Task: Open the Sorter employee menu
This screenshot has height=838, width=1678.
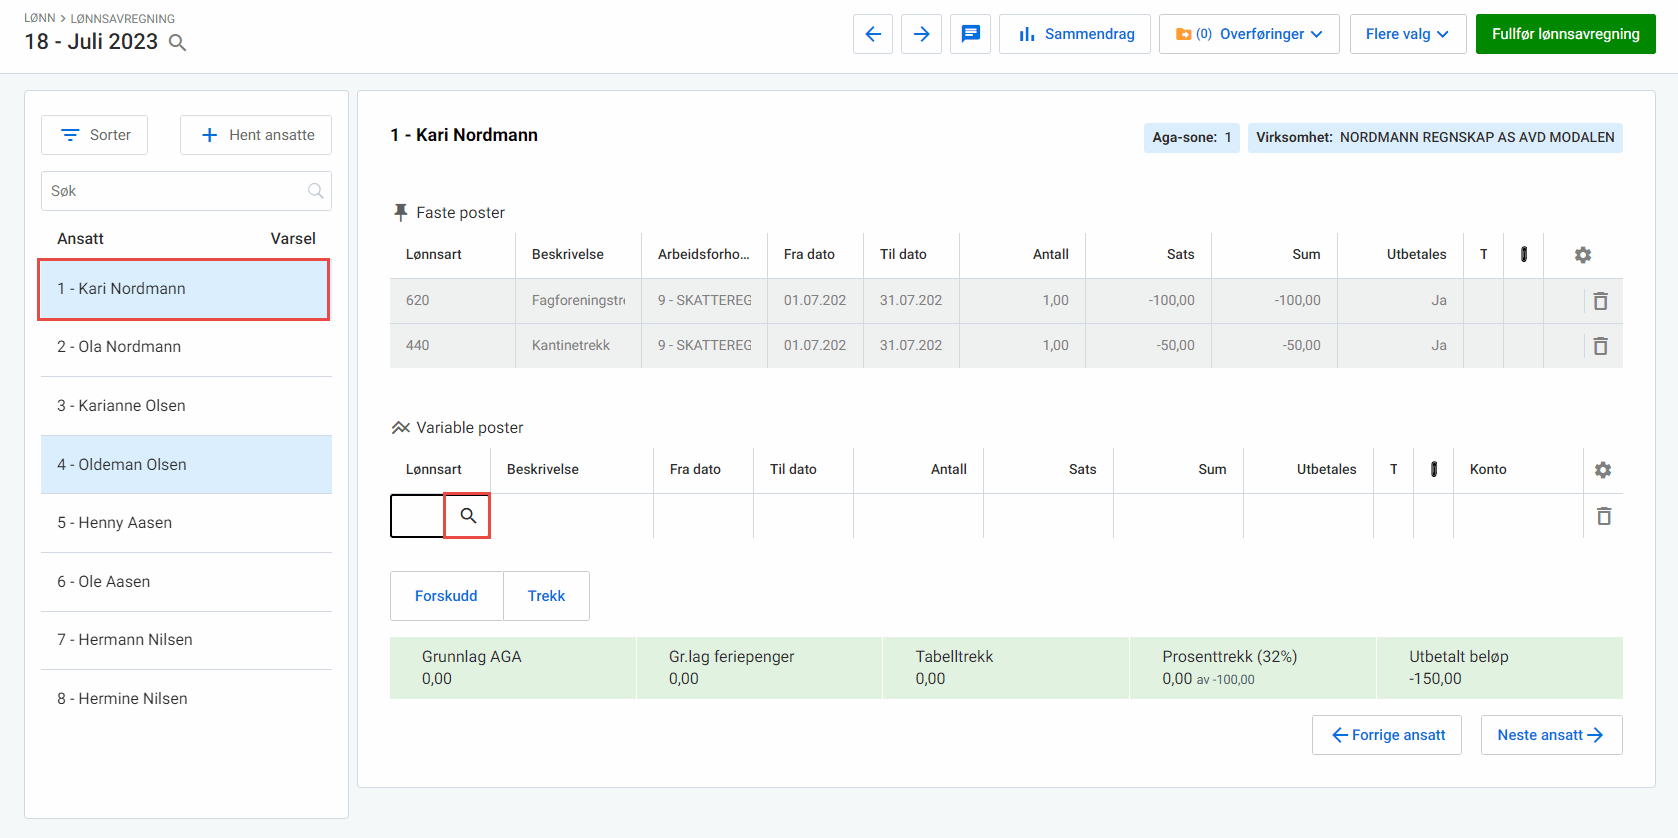Action: coord(95,135)
